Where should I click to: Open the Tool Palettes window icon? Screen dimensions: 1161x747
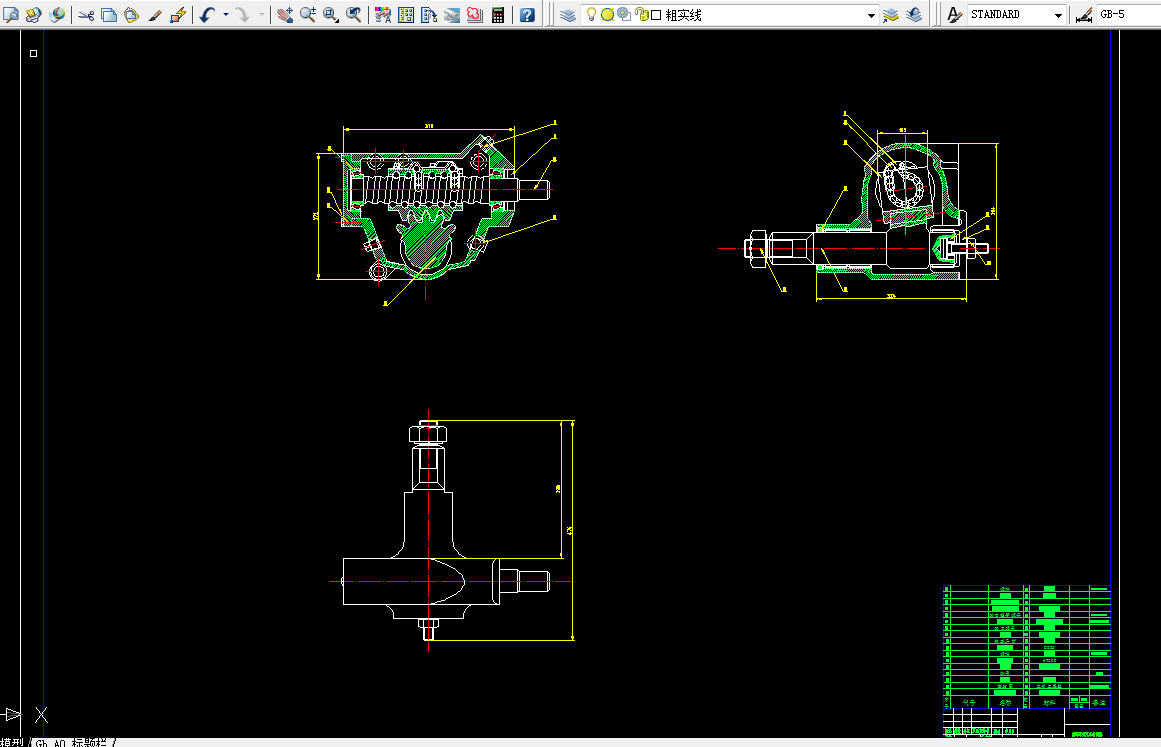pos(429,15)
